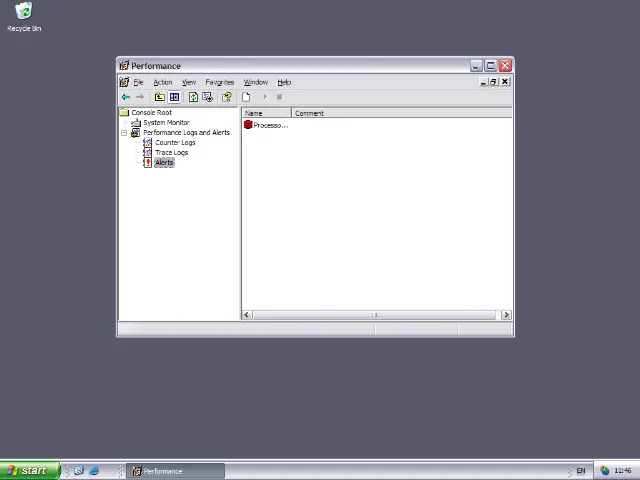The image size is (640, 480).
Task: Click the horizontal scrollbar right arrow
Action: (x=506, y=315)
